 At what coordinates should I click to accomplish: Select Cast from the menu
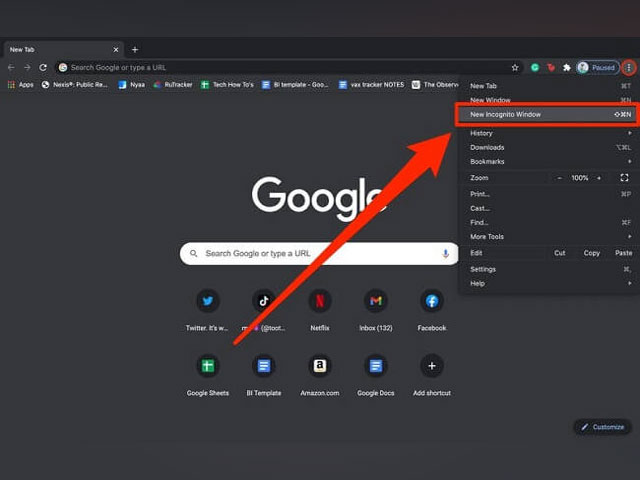click(550, 208)
